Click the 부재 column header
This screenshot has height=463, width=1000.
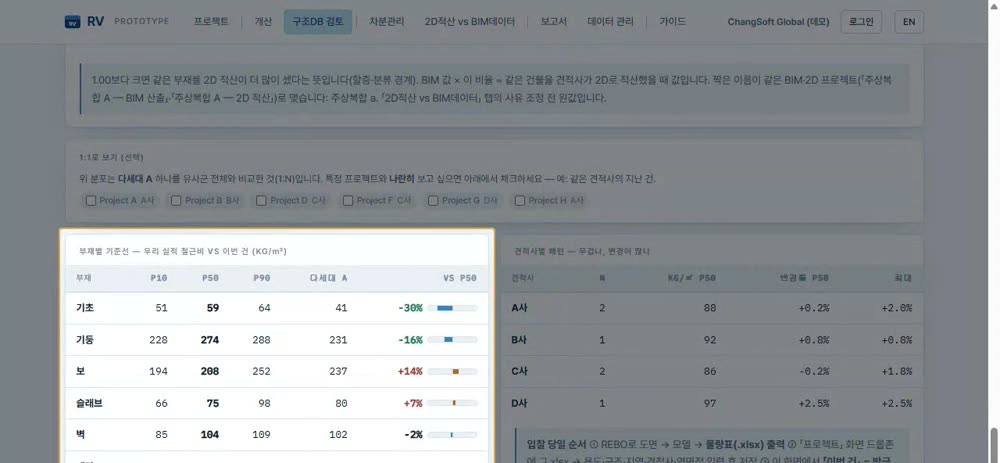[83, 278]
